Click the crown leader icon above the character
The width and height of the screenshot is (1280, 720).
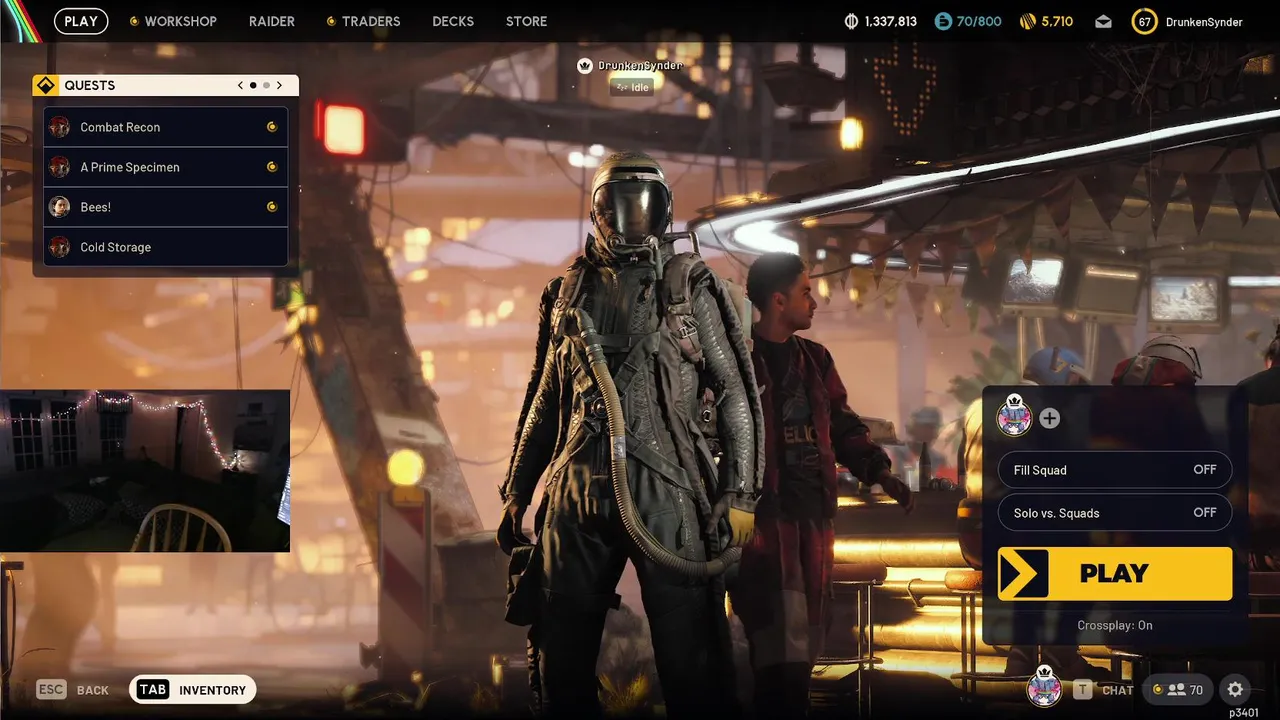tap(586, 66)
